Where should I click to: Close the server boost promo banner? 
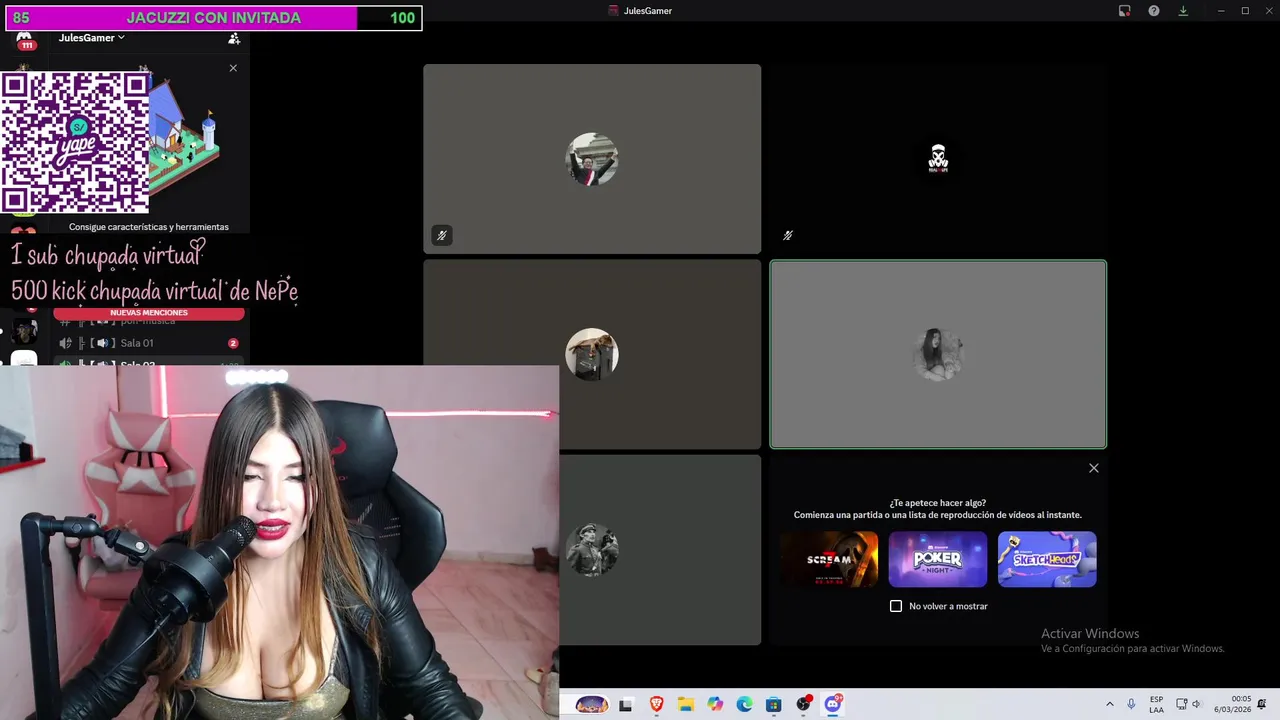pyautogui.click(x=233, y=68)
